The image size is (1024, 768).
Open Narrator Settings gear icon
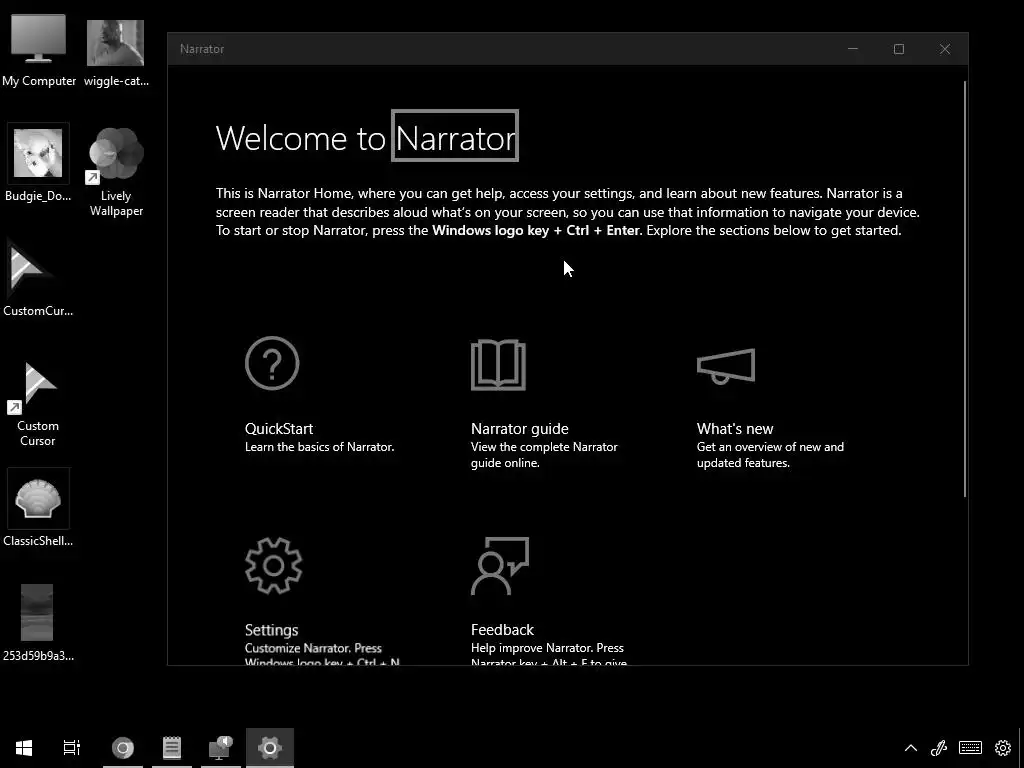click(273, 566)
